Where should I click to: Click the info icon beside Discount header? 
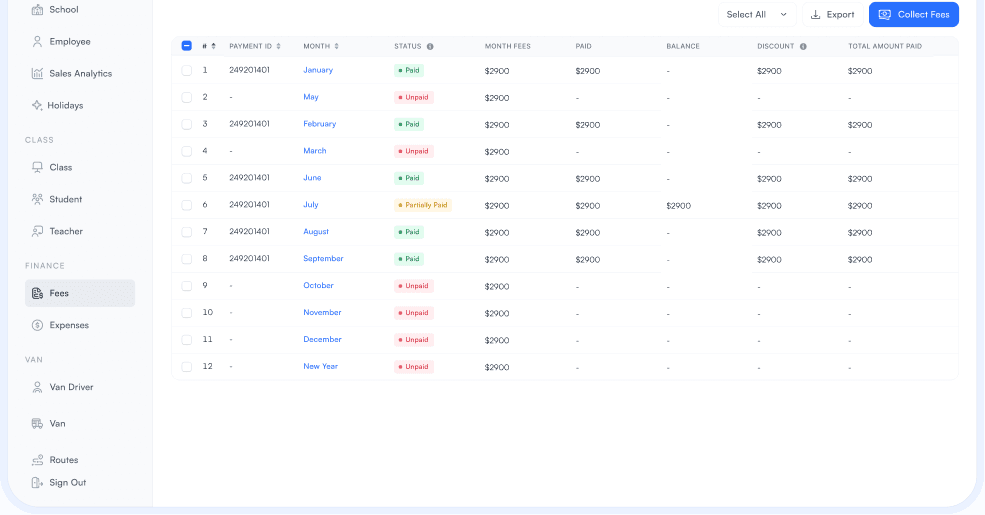tap(803, 46)
